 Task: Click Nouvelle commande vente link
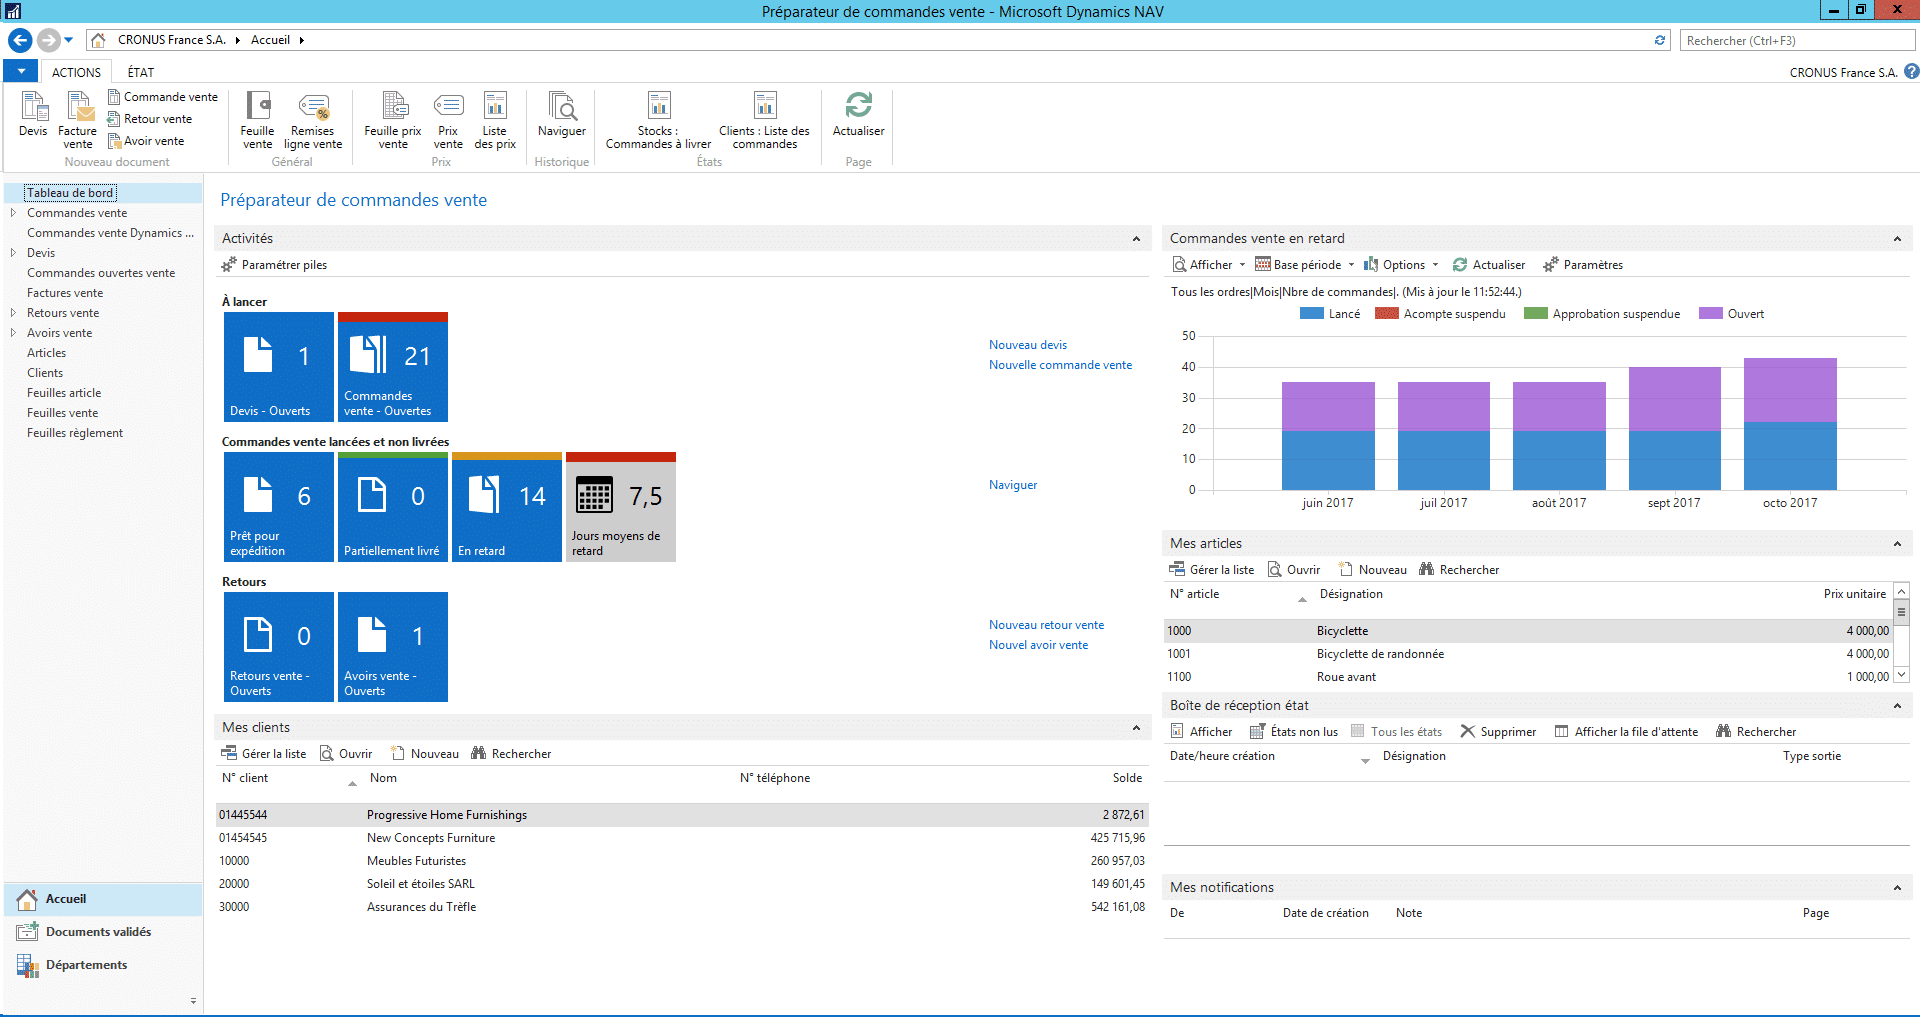click(1061, 365)
